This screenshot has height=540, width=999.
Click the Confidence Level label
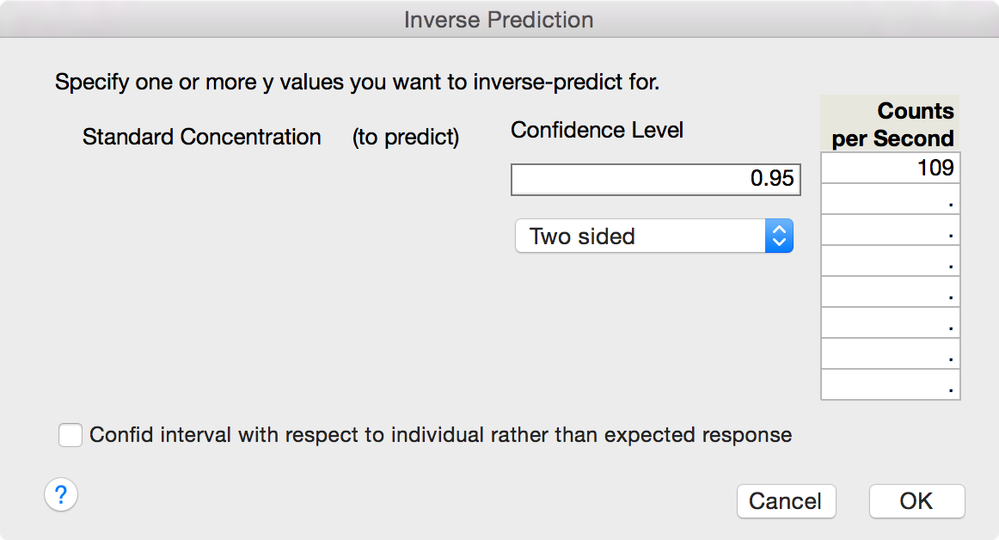click(597, 130)
